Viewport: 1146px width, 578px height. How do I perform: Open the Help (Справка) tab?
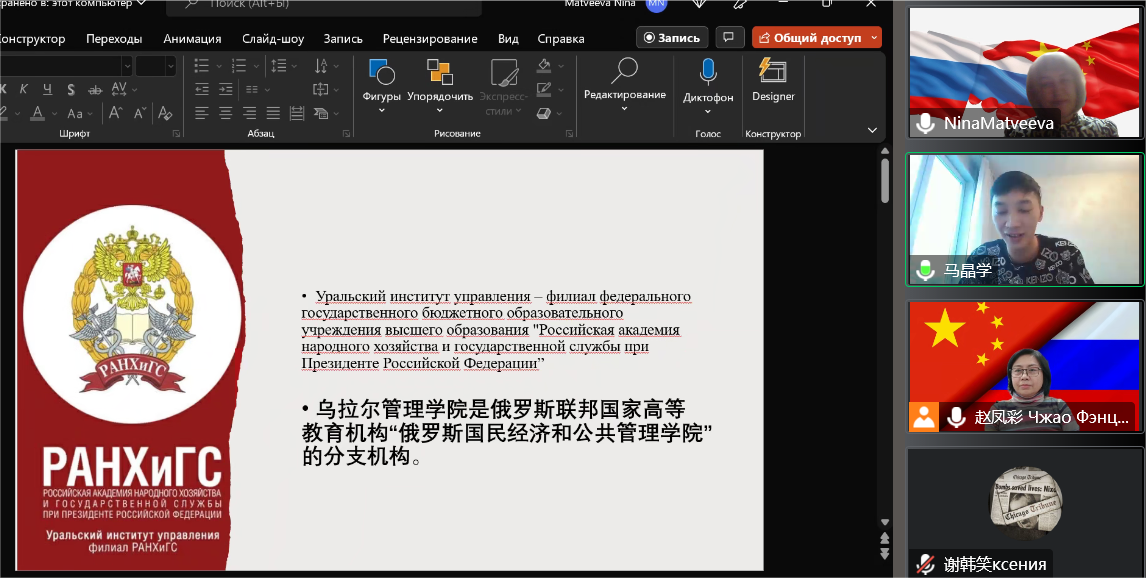click(x=561, y=39)
